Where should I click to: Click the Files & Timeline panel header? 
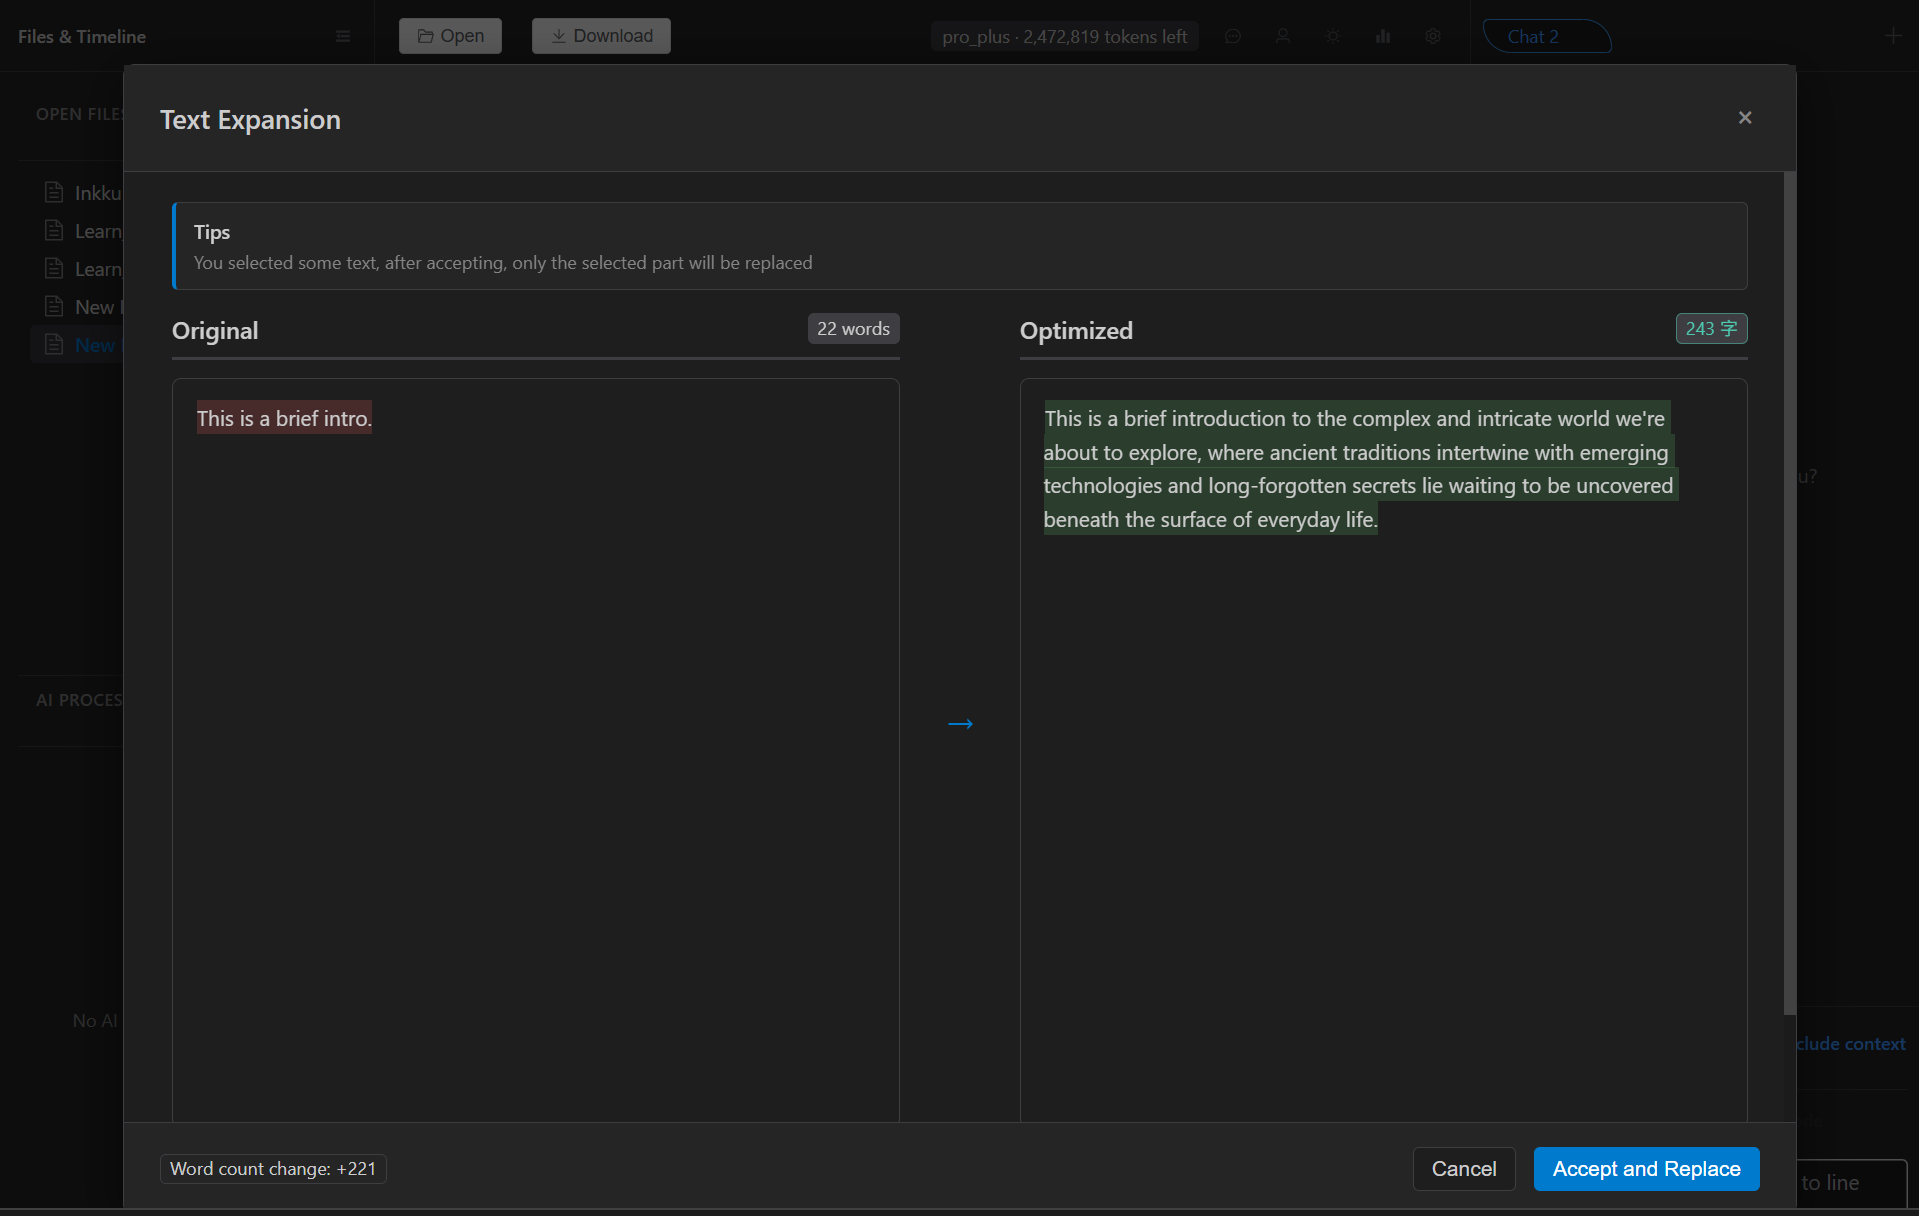click(x=81, y=36)
